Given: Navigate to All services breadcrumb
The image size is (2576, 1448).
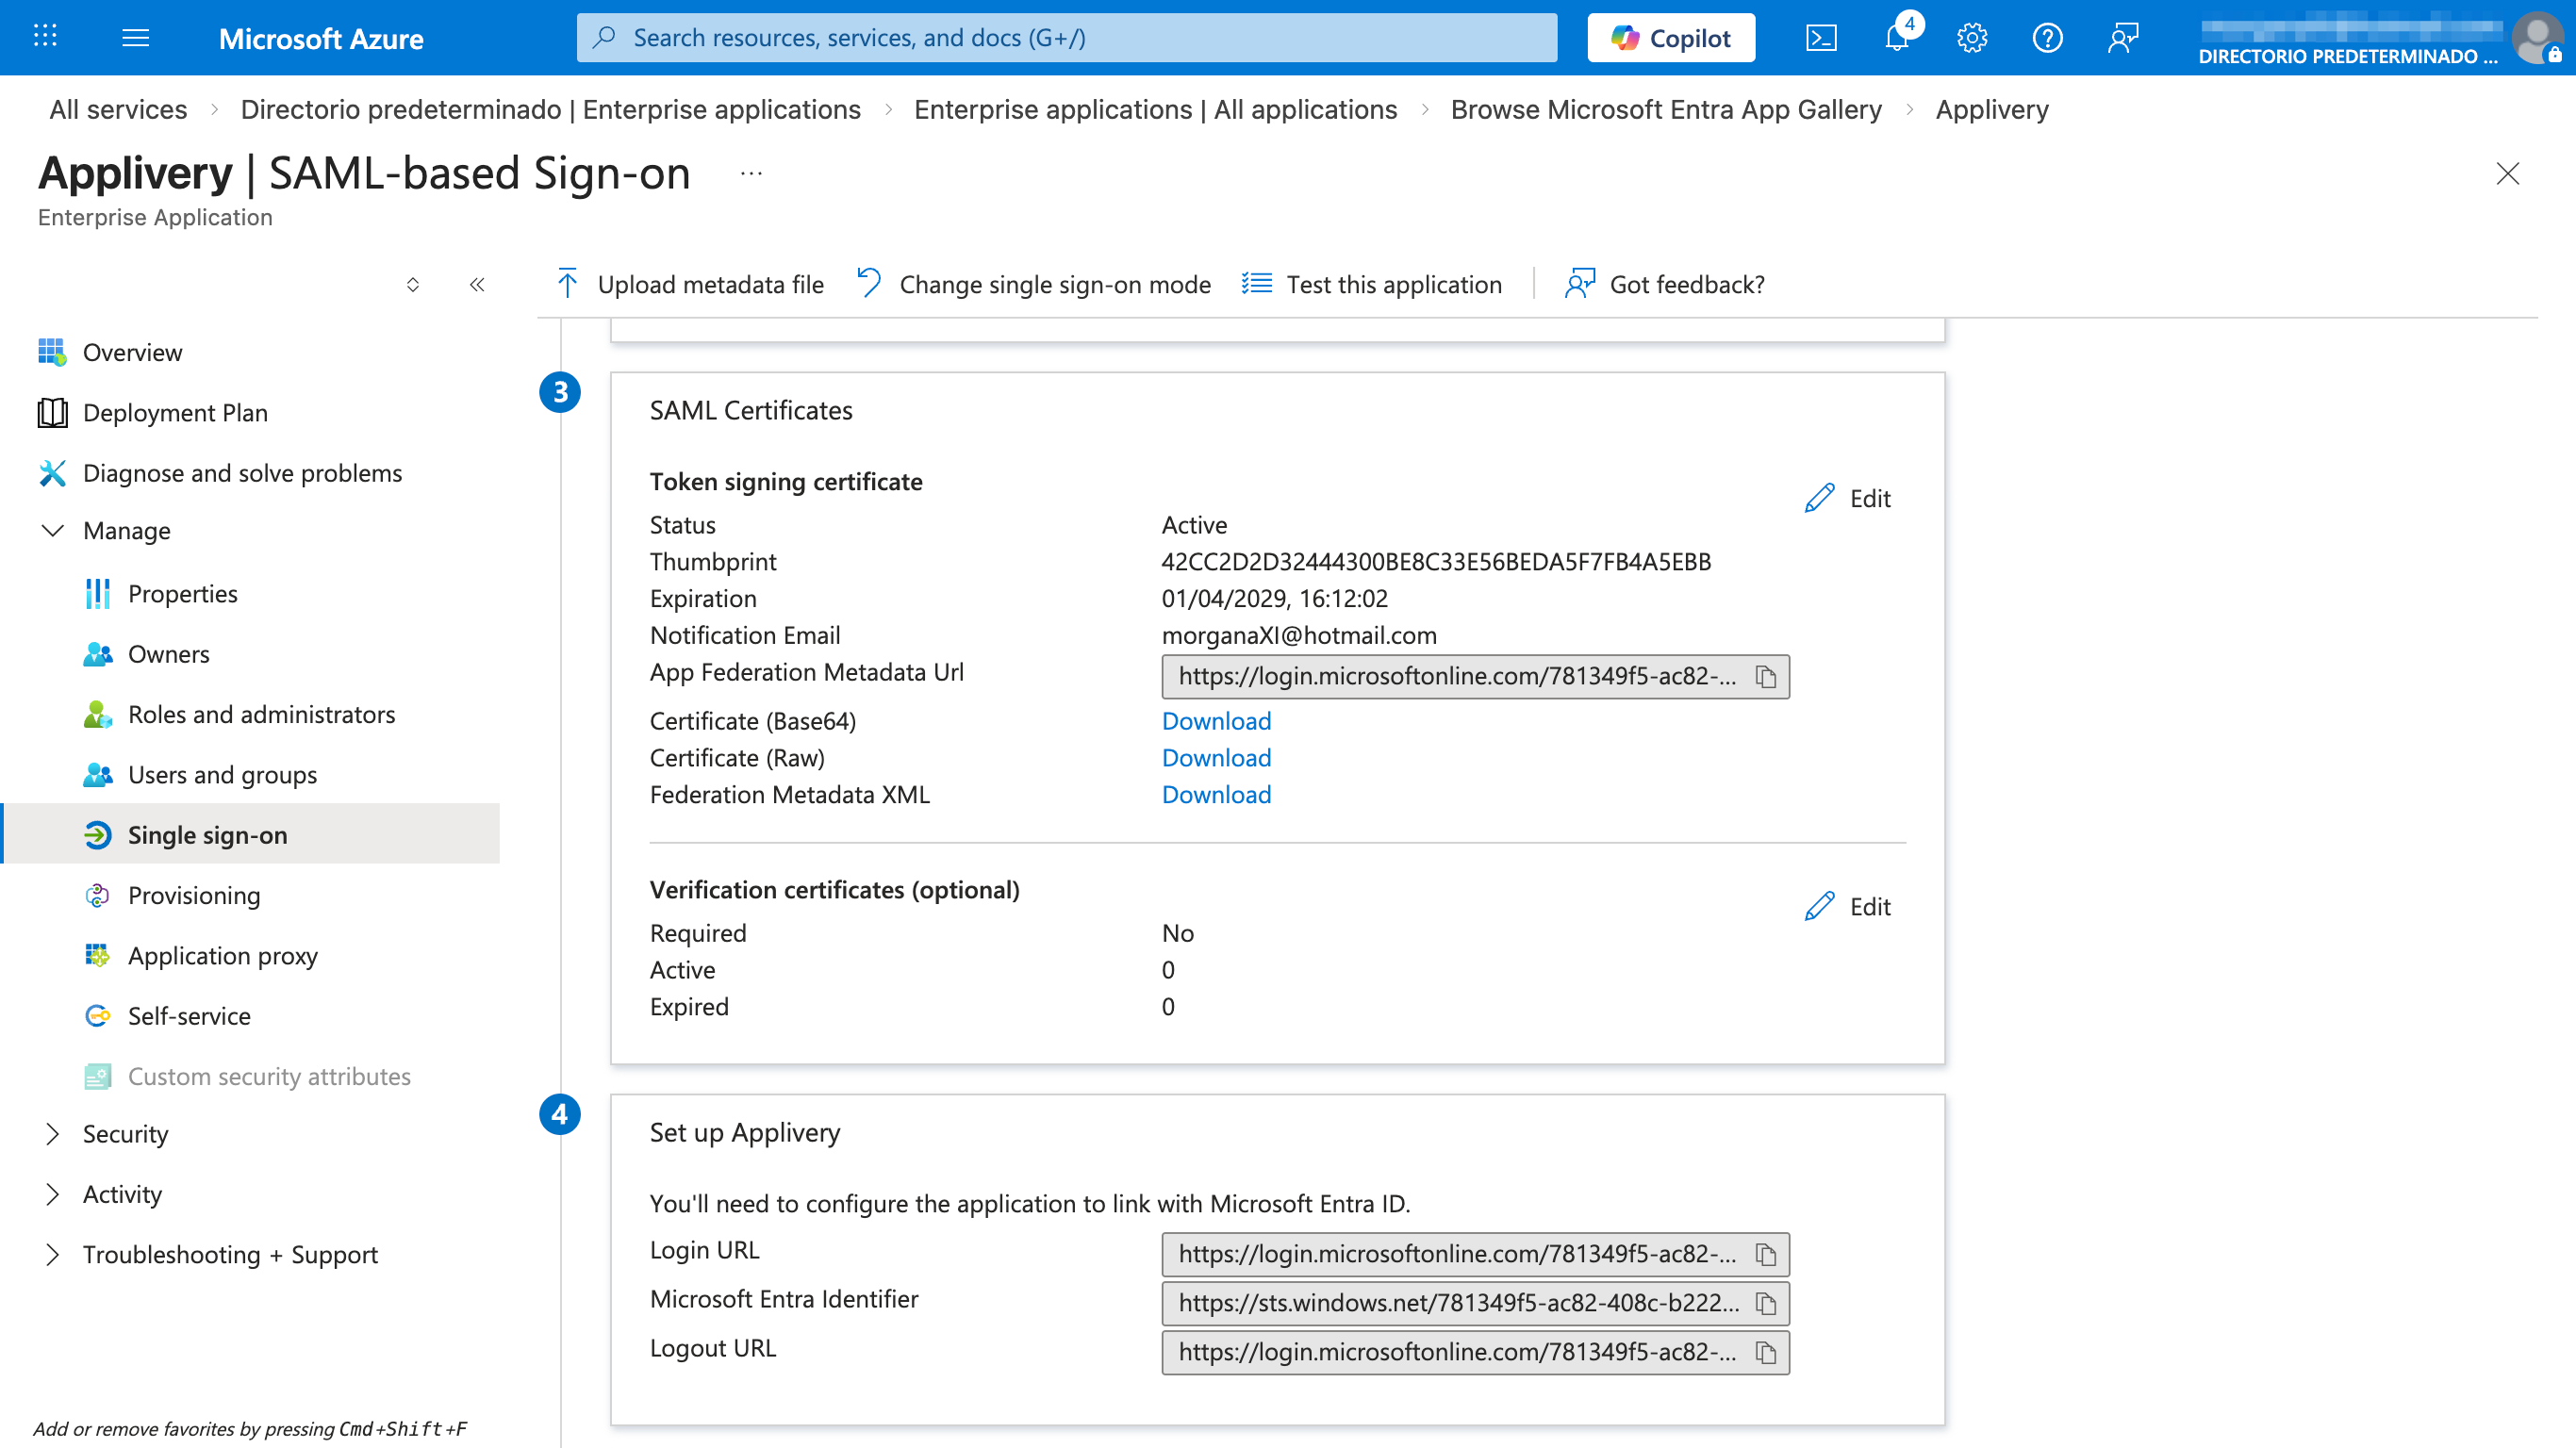Looking at the screenshot, I should tap(118, 109).
